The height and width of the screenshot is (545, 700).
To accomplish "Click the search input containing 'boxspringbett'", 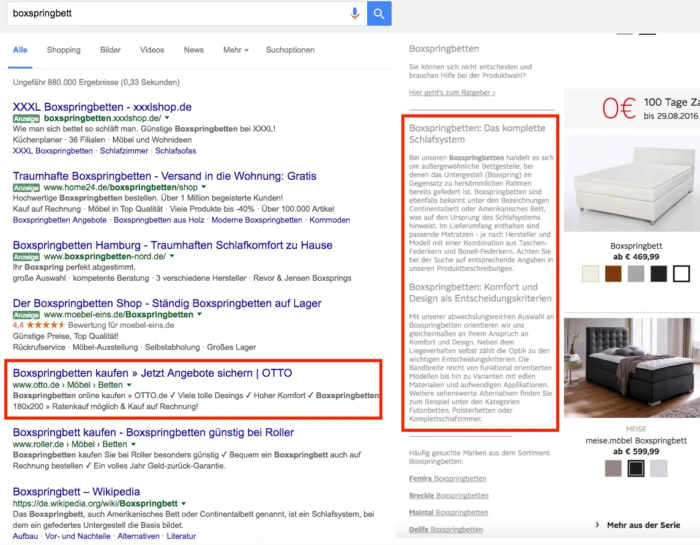I will (170, 13).
